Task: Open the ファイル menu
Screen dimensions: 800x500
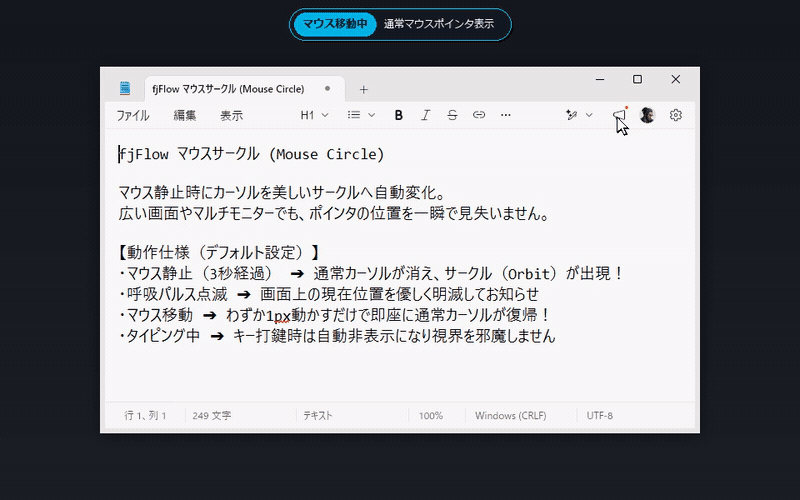Action: pyautogui.click(x=133, y=116)
